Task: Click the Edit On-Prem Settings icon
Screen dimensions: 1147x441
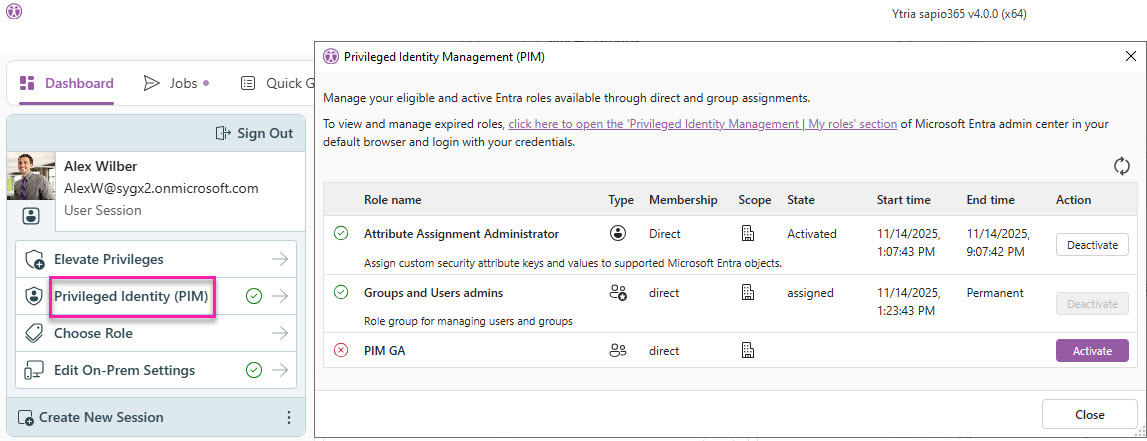Action: pyautogui.click(x=33, y=370)
